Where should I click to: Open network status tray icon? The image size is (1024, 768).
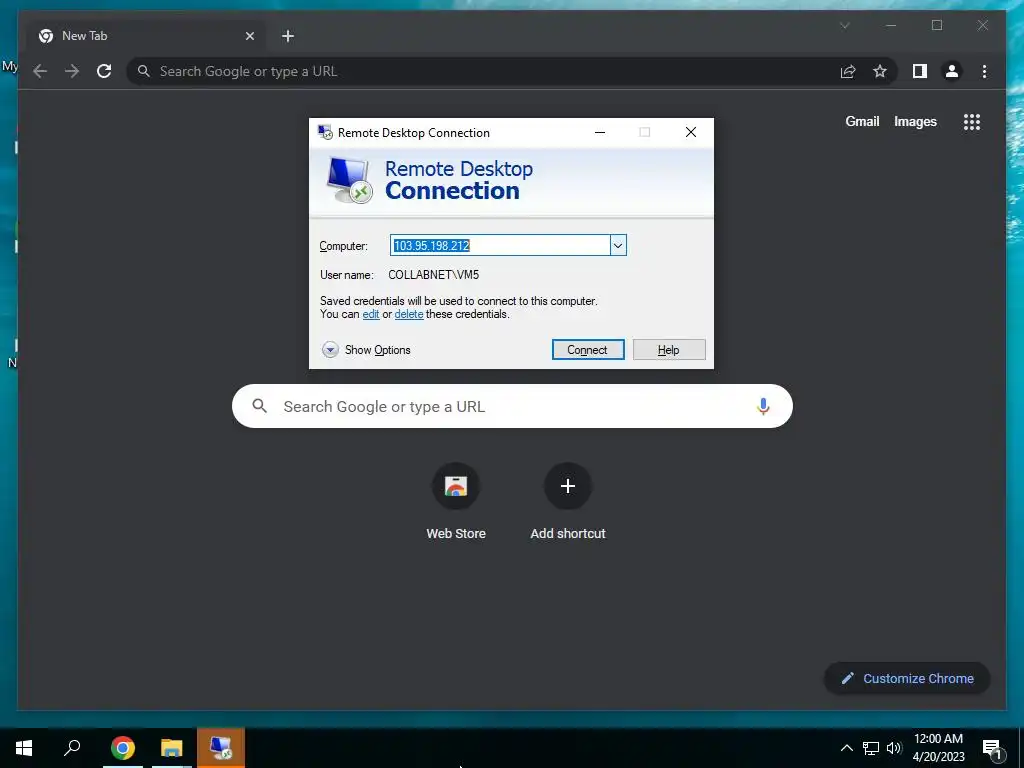[x=871, y=748]
